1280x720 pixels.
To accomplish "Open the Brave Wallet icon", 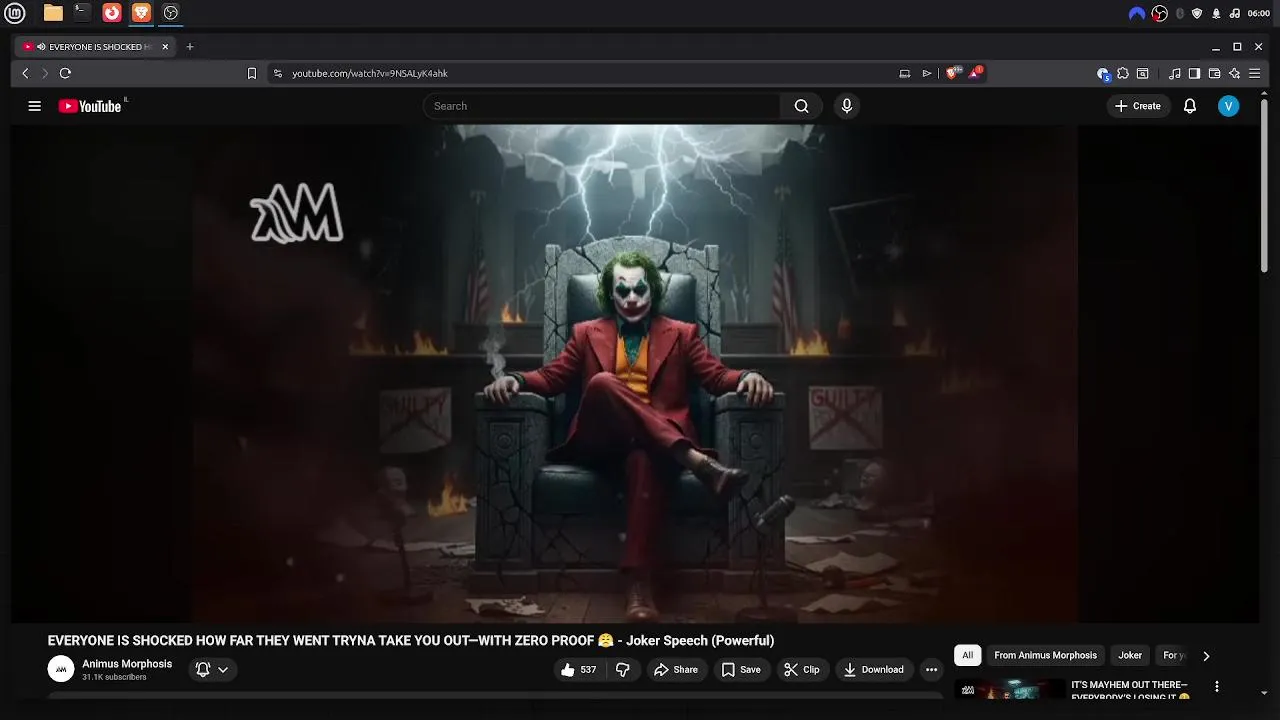I will pos(1214,73).
